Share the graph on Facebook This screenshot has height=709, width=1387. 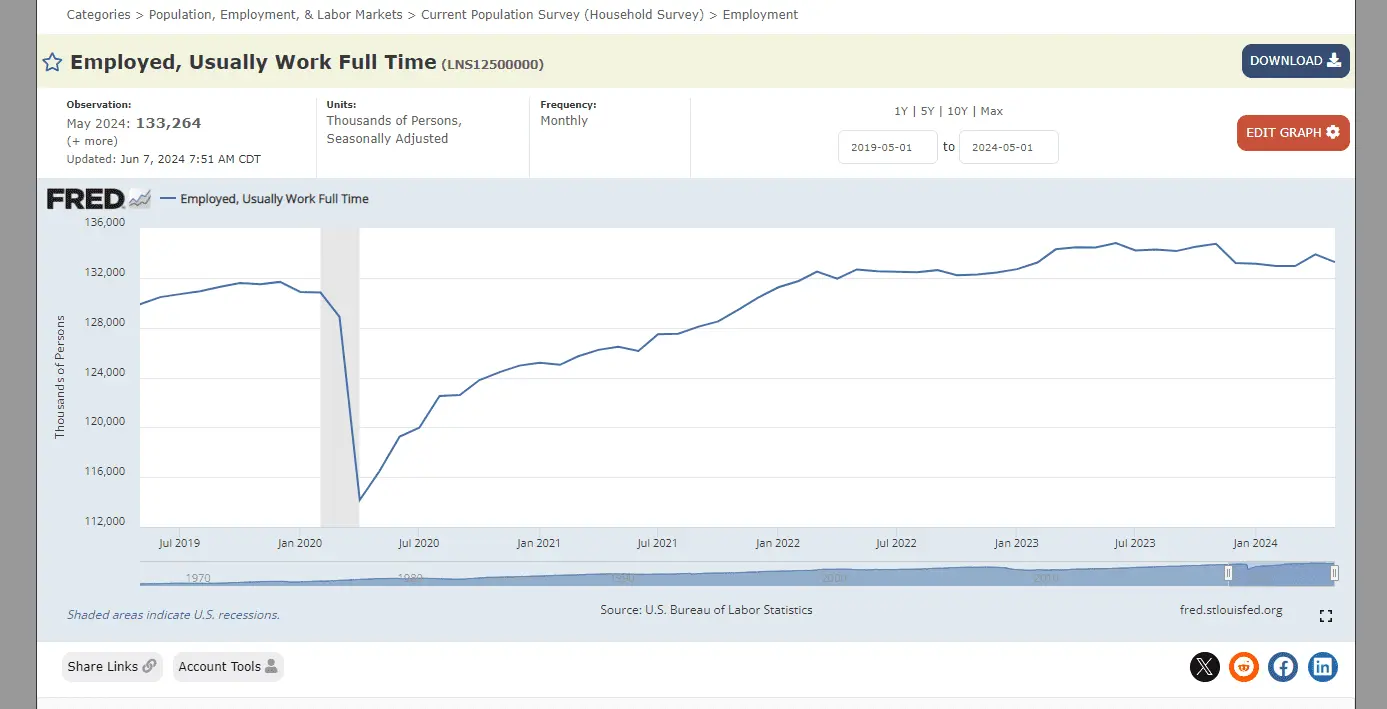1283,667
